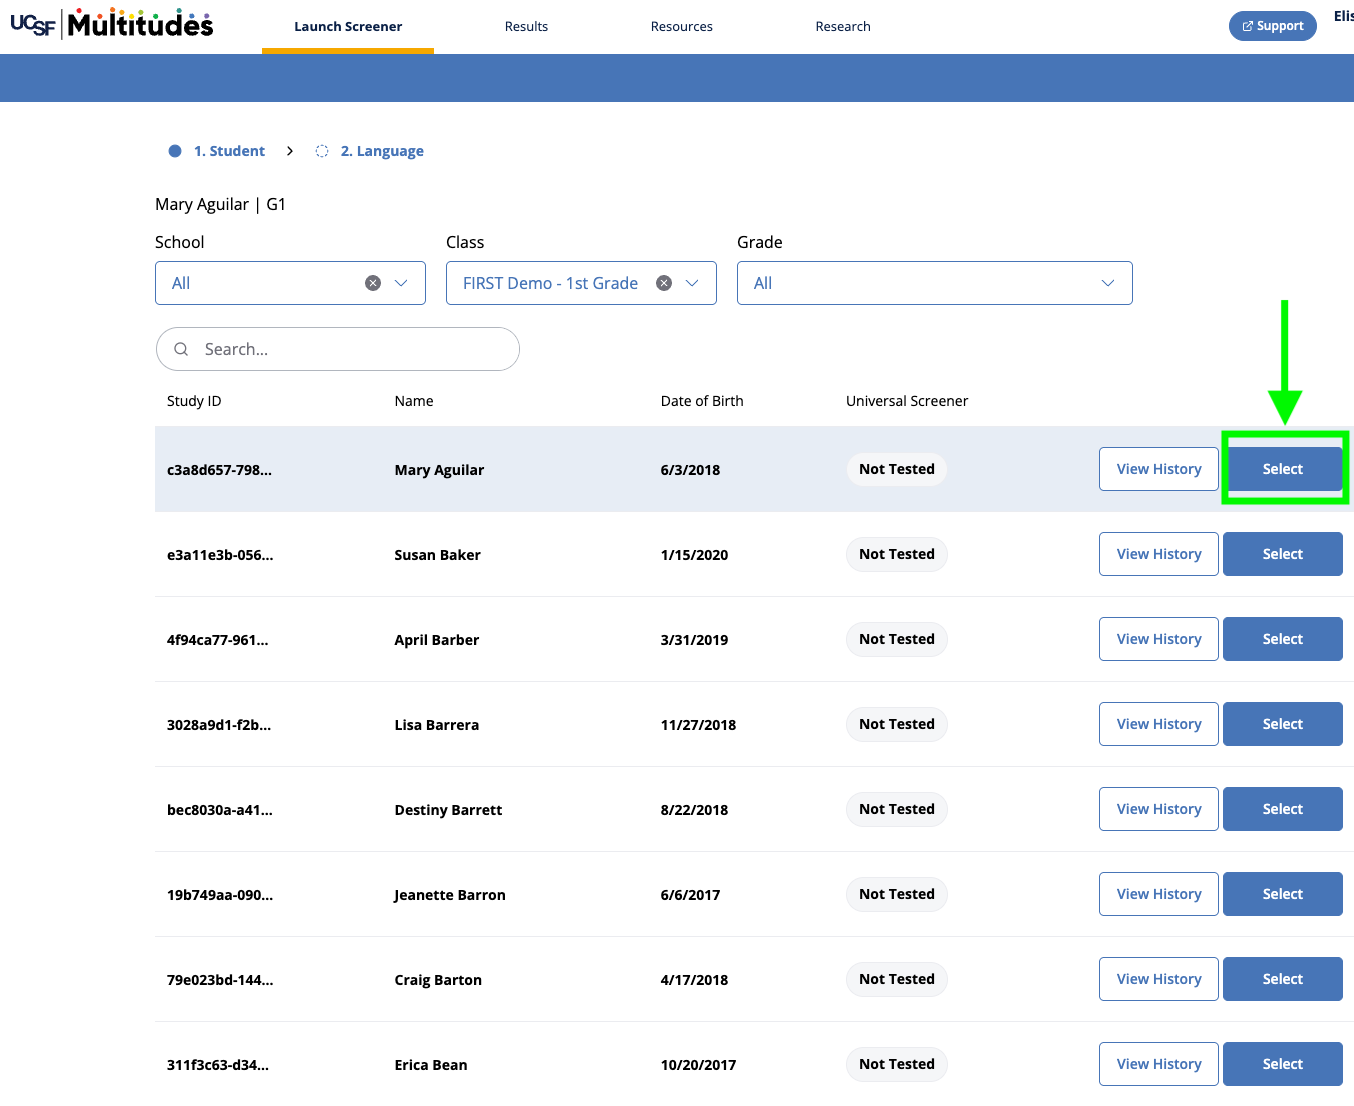Screen dimensions: 1354x1106
Task: Click the search magnifier icon
Action: (181, 349)
